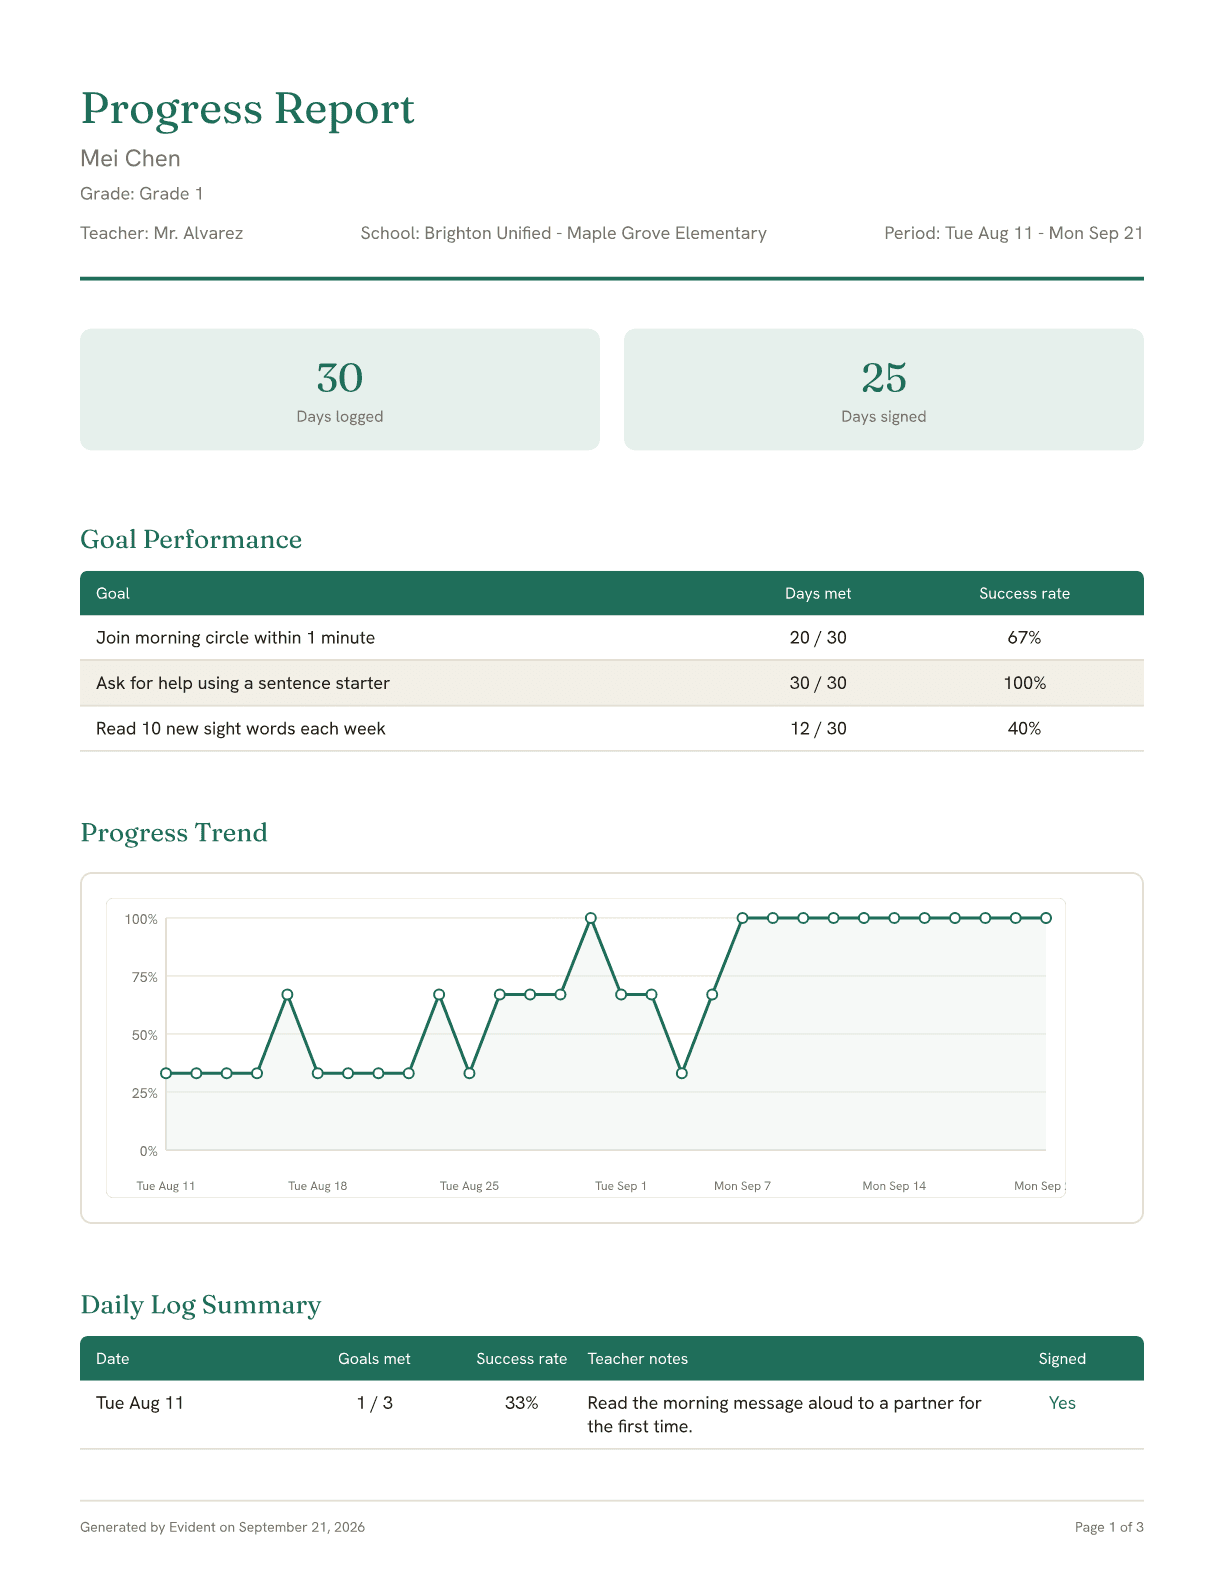Click the teacher note about morning message
The image size is (1224, 1584).
tap(785, 1415)
